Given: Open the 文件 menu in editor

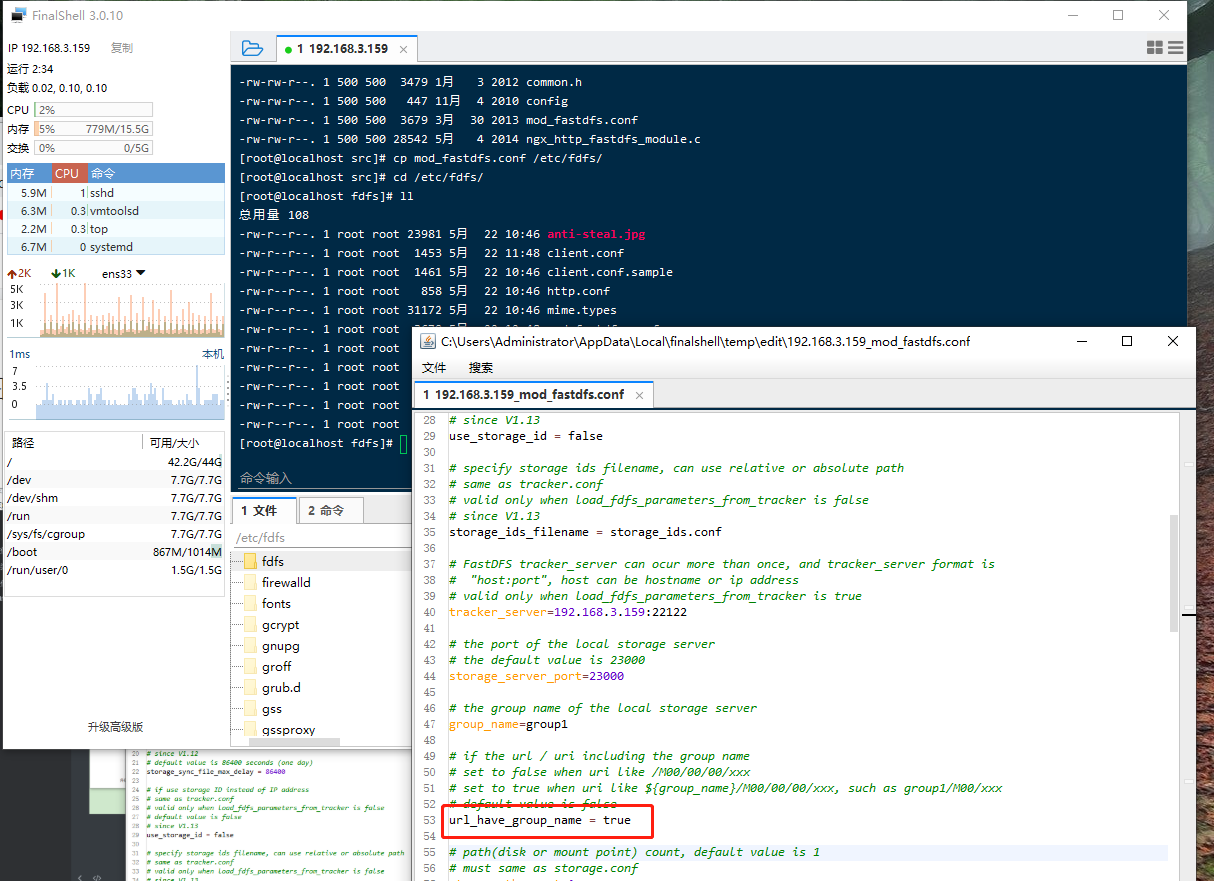Looking at the screenshot, I should coord(434,368).
